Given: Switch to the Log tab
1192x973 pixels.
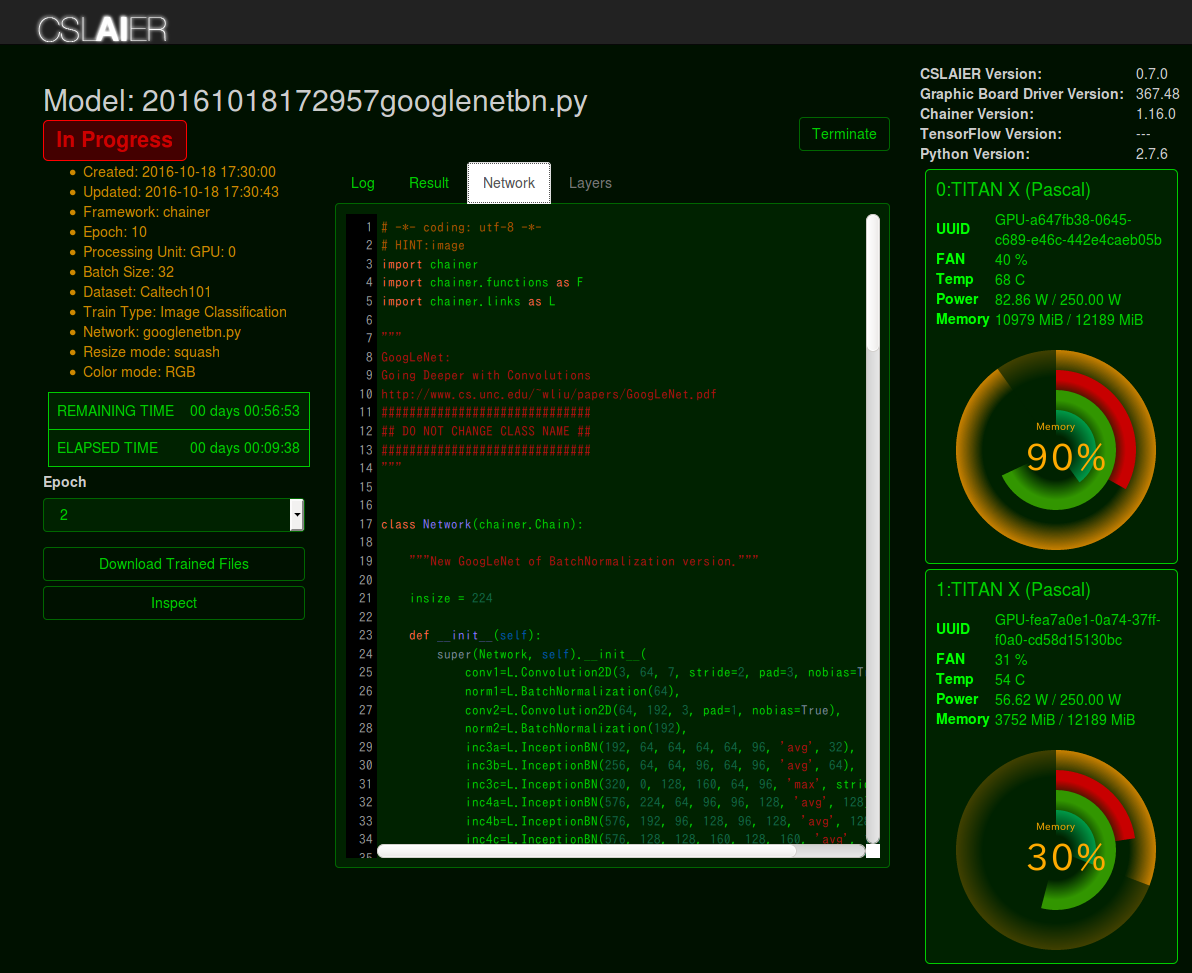Looking at the screenshot, I should click(363, 183).
